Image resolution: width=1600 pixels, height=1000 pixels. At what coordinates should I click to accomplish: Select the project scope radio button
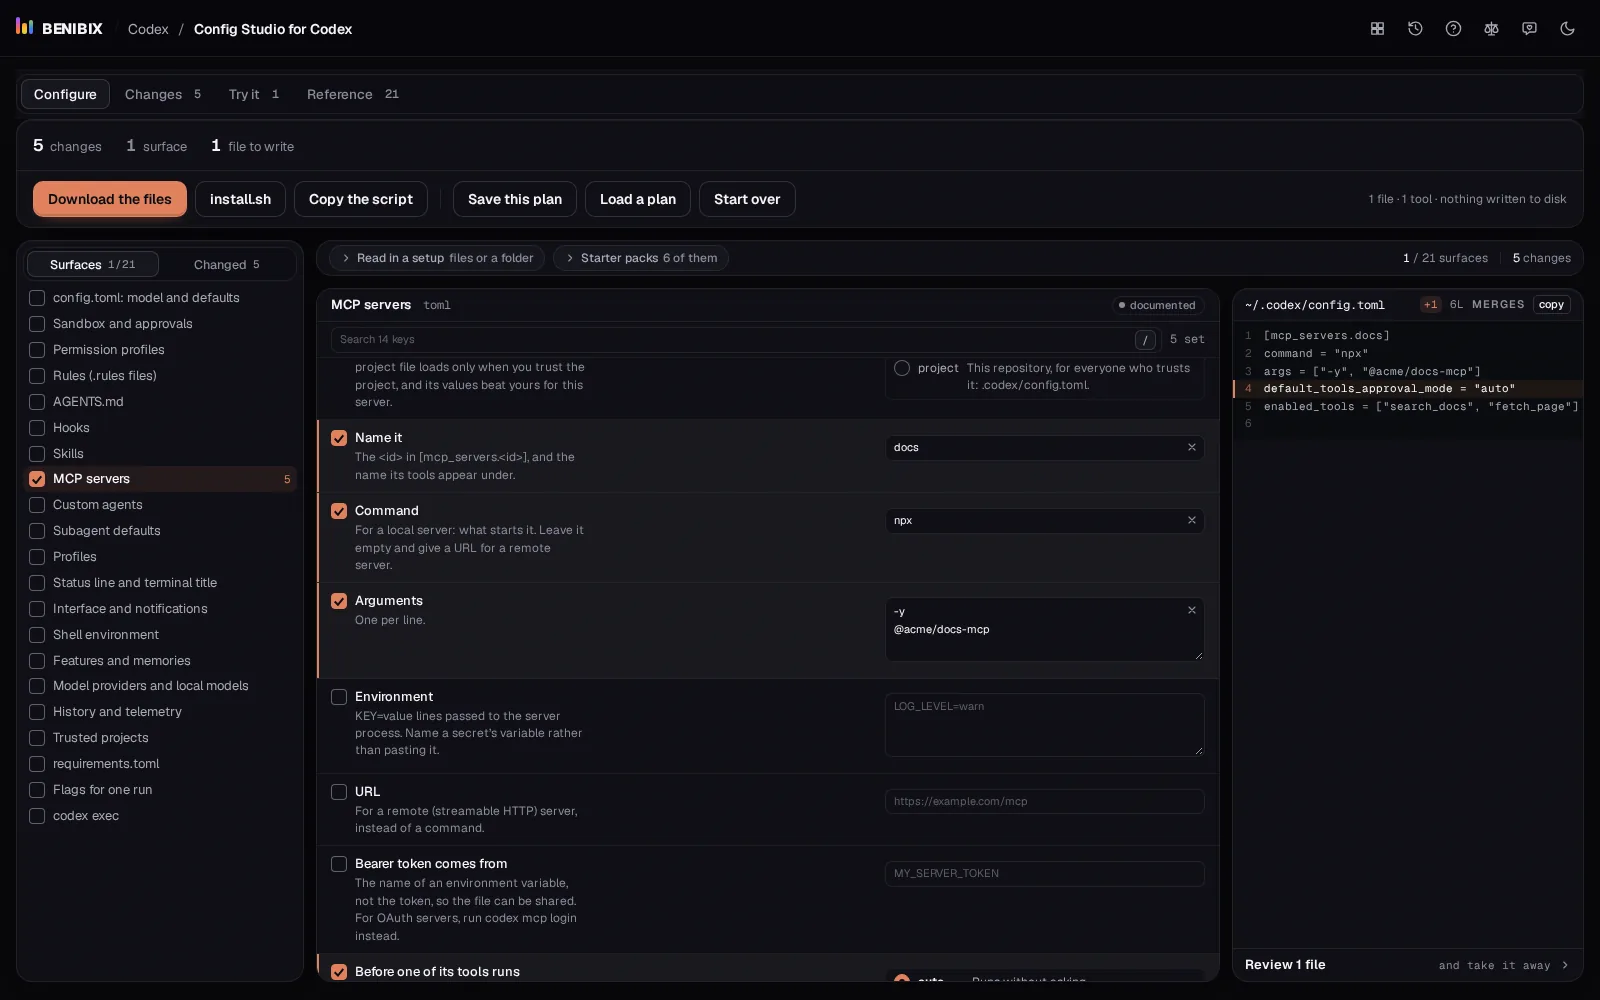click(x=902, y=368)
